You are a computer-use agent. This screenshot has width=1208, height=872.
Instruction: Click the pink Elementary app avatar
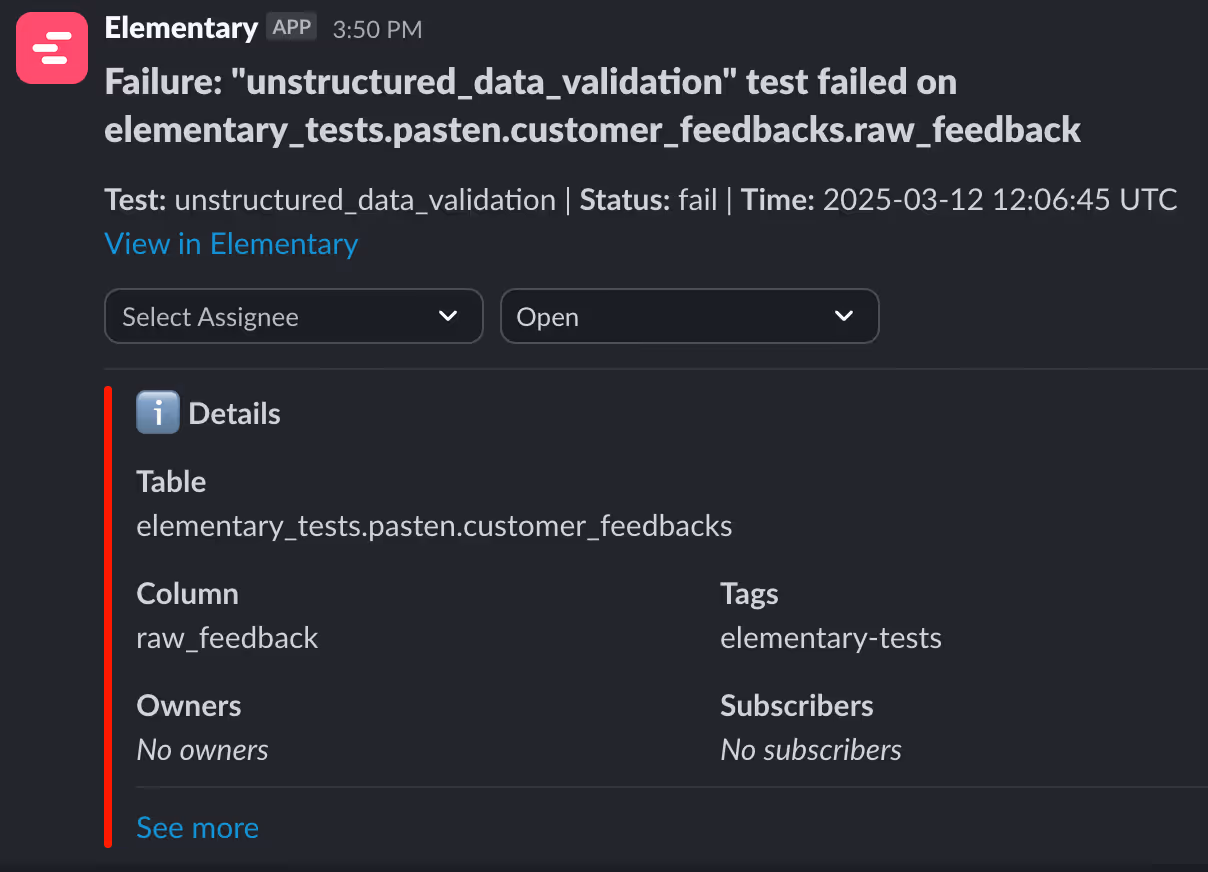tap(52, 48)
